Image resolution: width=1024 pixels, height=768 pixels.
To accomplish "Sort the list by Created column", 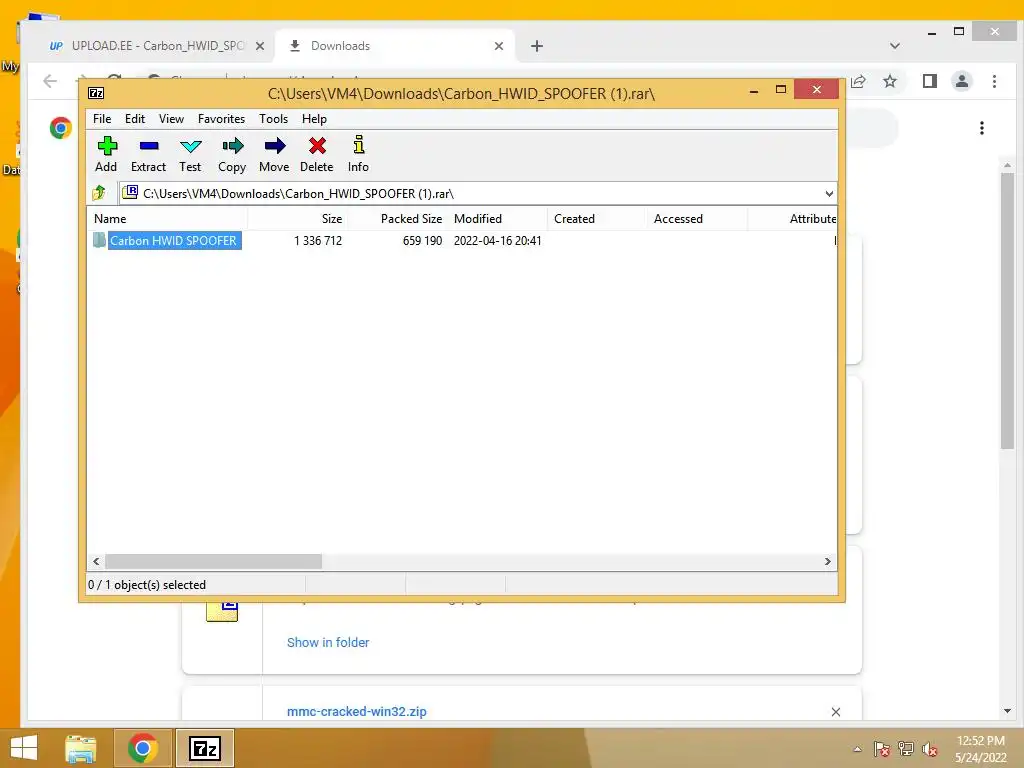I will tap(598, 219).
